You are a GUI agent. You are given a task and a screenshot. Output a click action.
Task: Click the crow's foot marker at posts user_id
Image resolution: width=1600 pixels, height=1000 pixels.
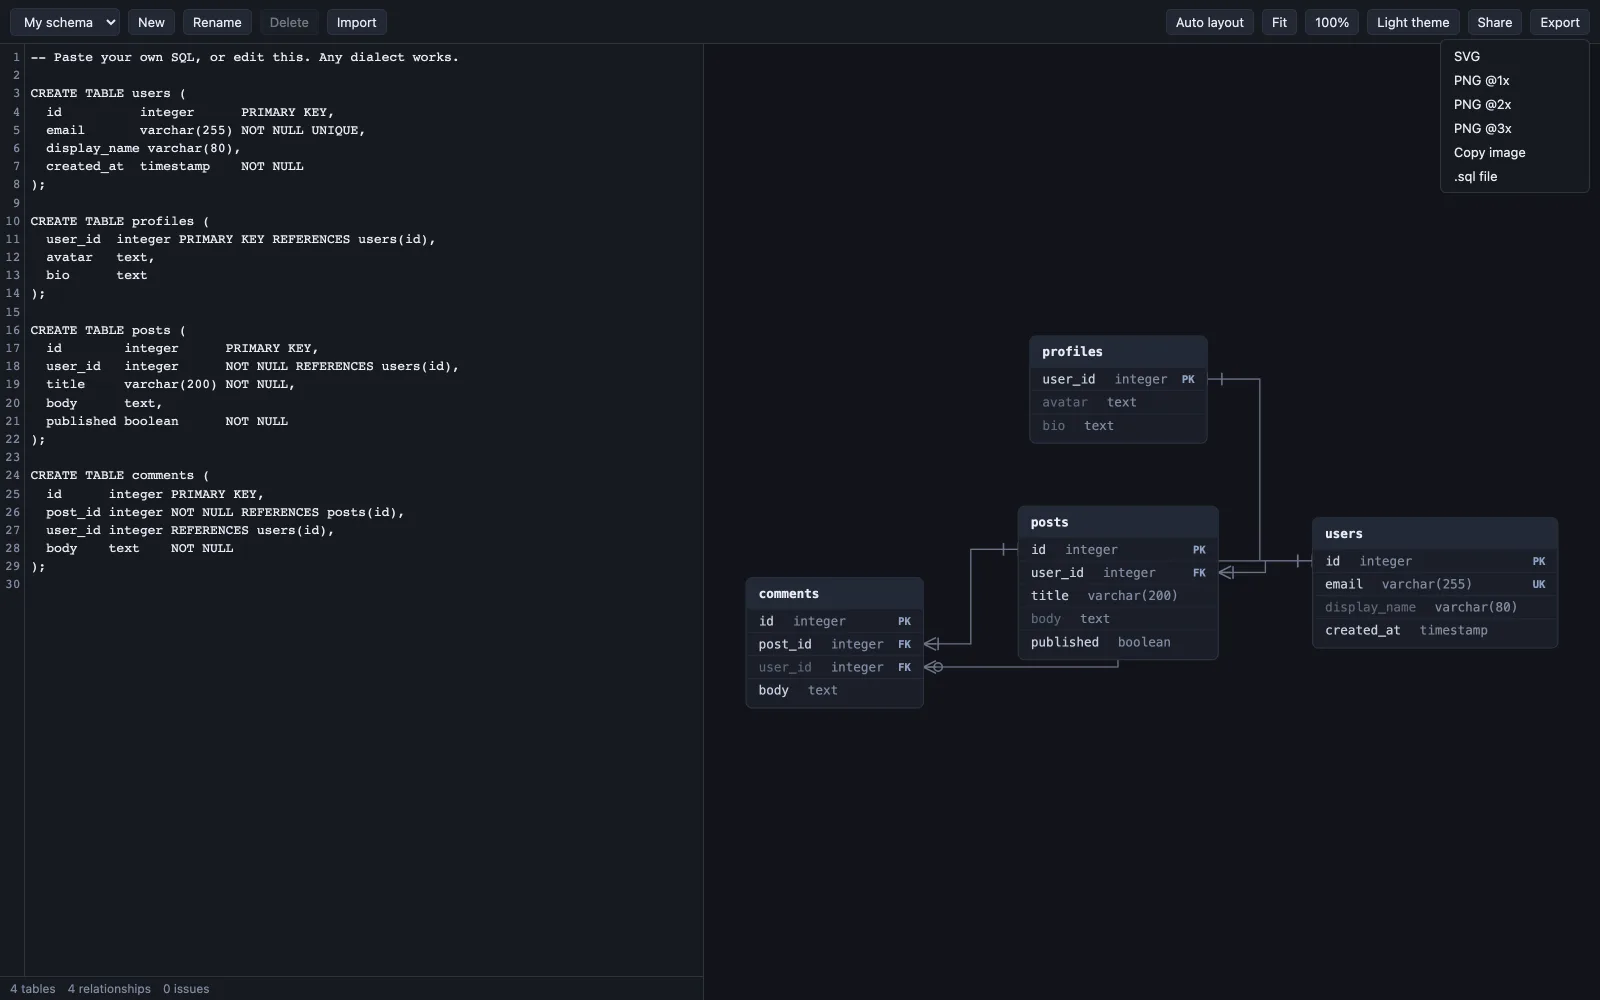coord(1227,573)
